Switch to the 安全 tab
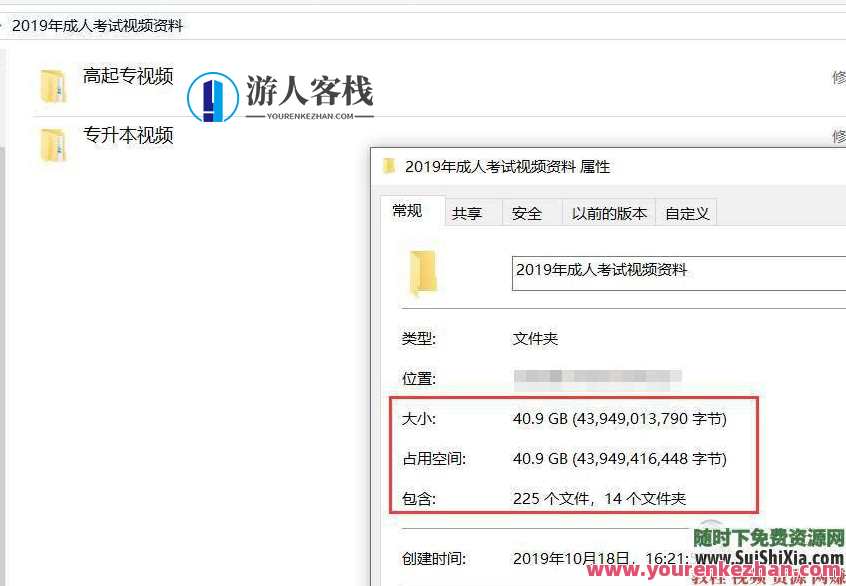The width and height of the screenshot is (846, 586). pyautogui.click(x=527, y=213)
